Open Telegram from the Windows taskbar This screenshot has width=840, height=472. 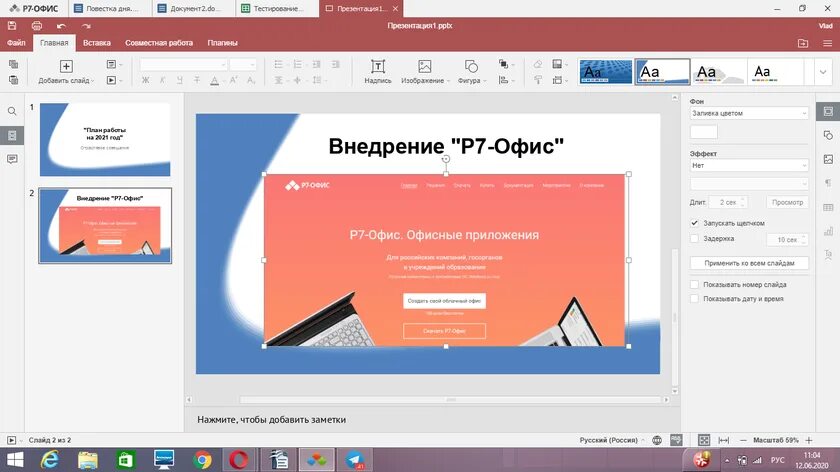pyautogui.click(x=354, y=460)
